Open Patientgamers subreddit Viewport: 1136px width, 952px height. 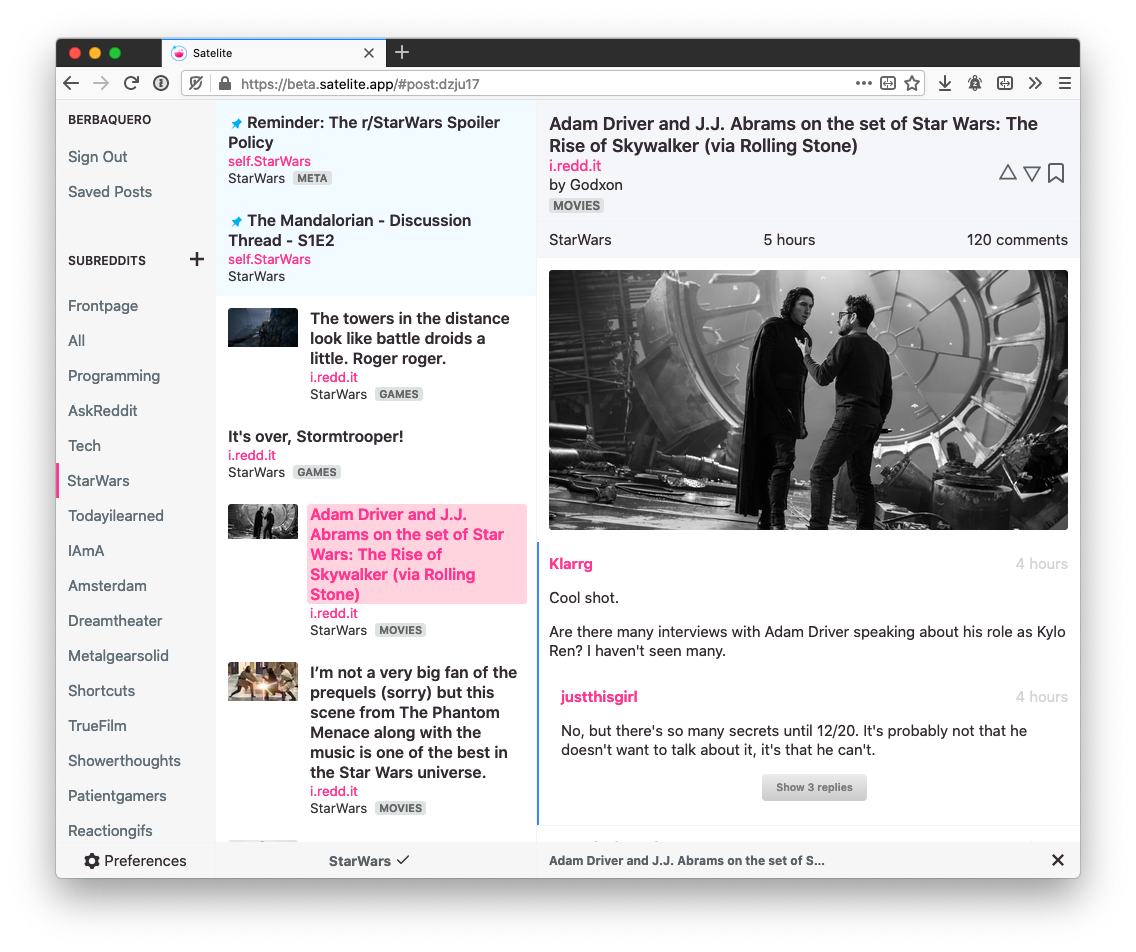(x=117, y=796)
